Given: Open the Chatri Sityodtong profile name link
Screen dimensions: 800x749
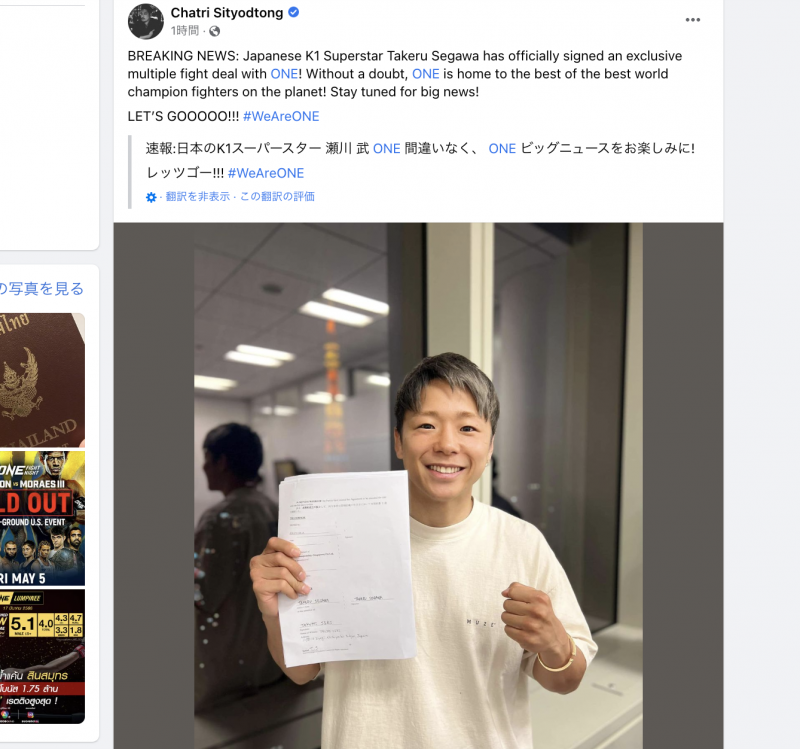Looking at the screenshot, I should (x=227, y=12).
